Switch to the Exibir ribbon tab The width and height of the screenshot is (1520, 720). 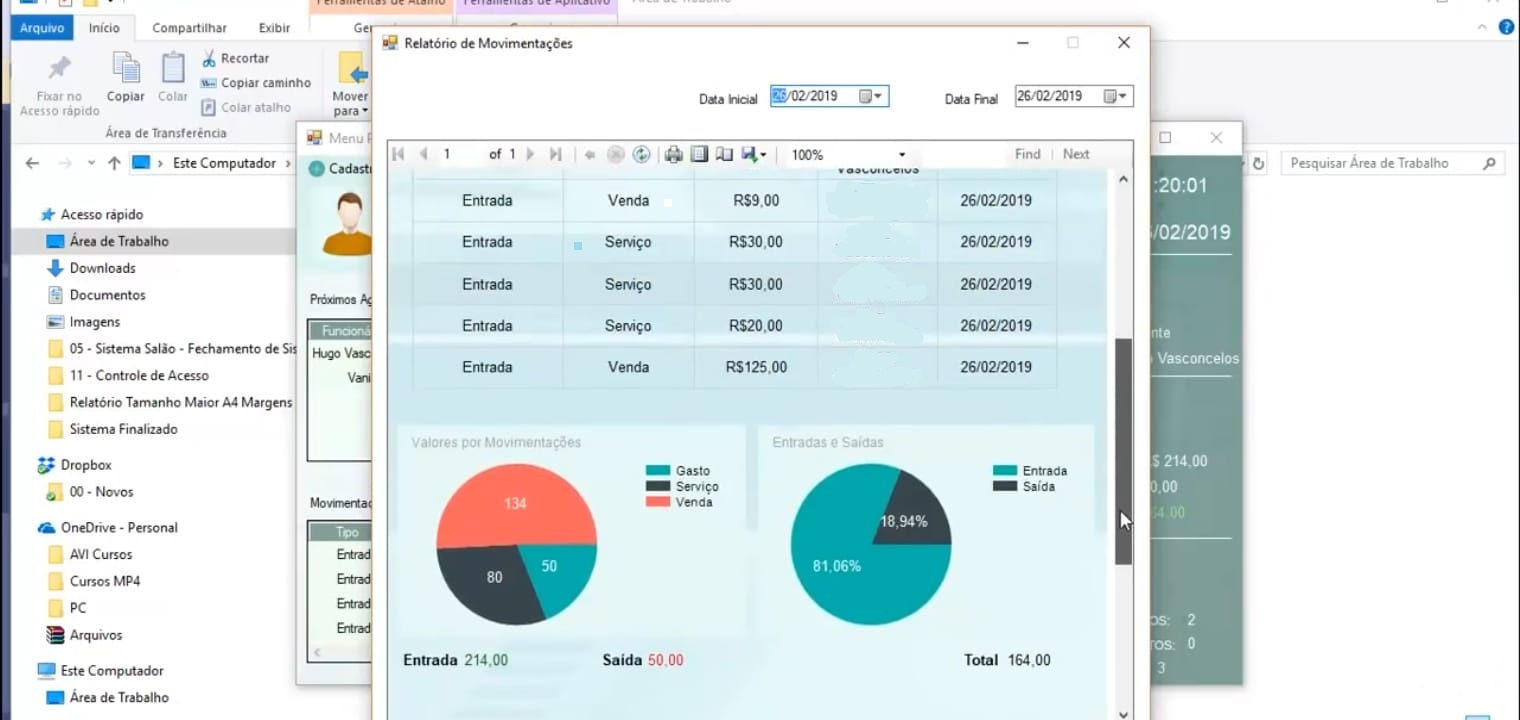pyautogui.click(x=274, y=28)
